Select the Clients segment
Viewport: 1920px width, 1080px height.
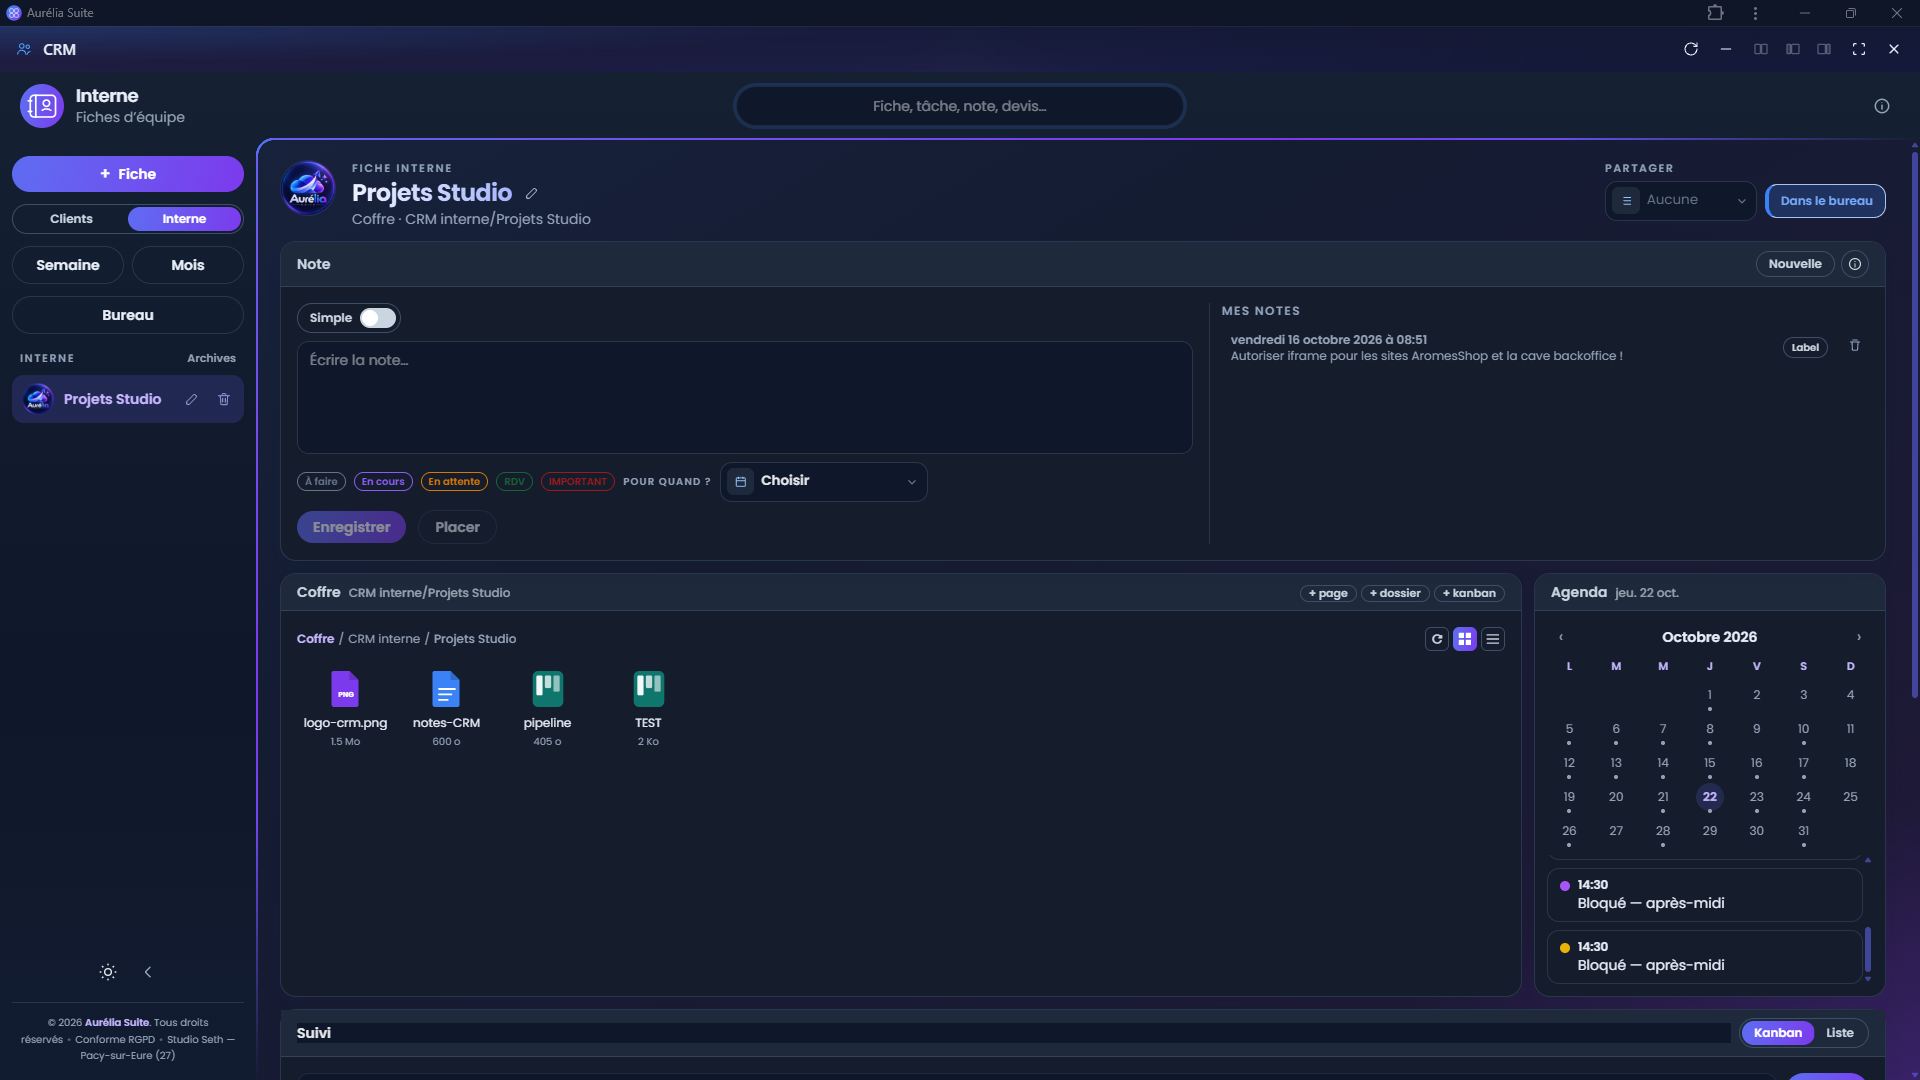tap(71, 219)
